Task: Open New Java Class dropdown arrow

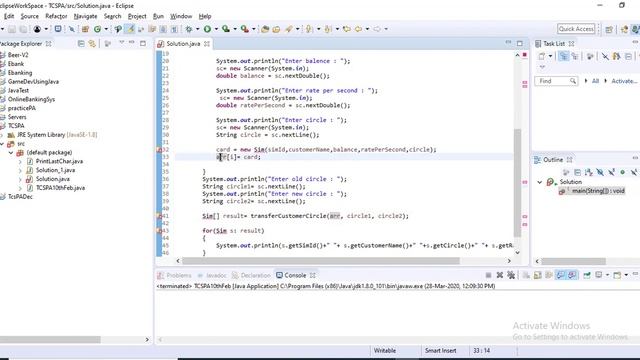Action: [x=106, y=29]
